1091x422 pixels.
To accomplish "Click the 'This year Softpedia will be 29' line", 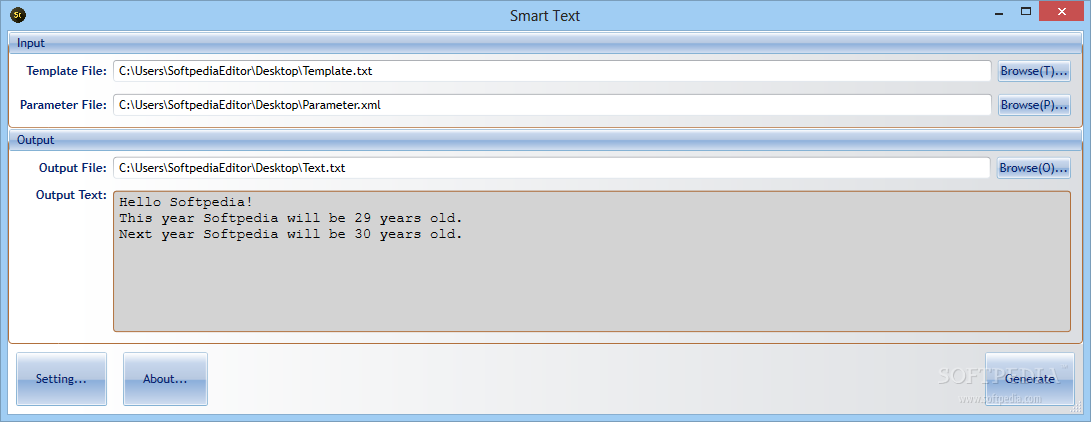I will 290,218.
